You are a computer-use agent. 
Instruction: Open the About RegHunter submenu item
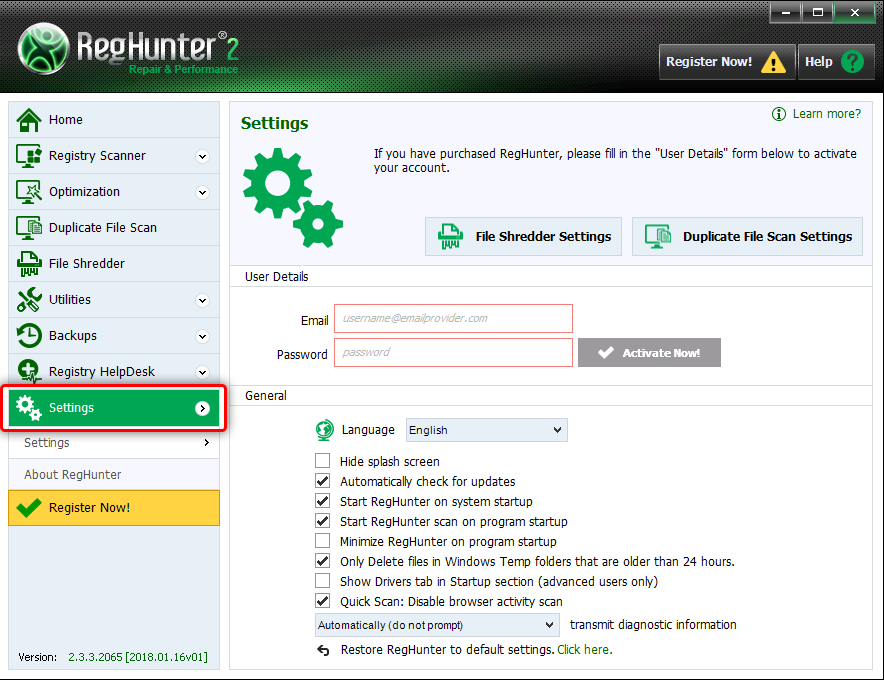coord(73,475)
